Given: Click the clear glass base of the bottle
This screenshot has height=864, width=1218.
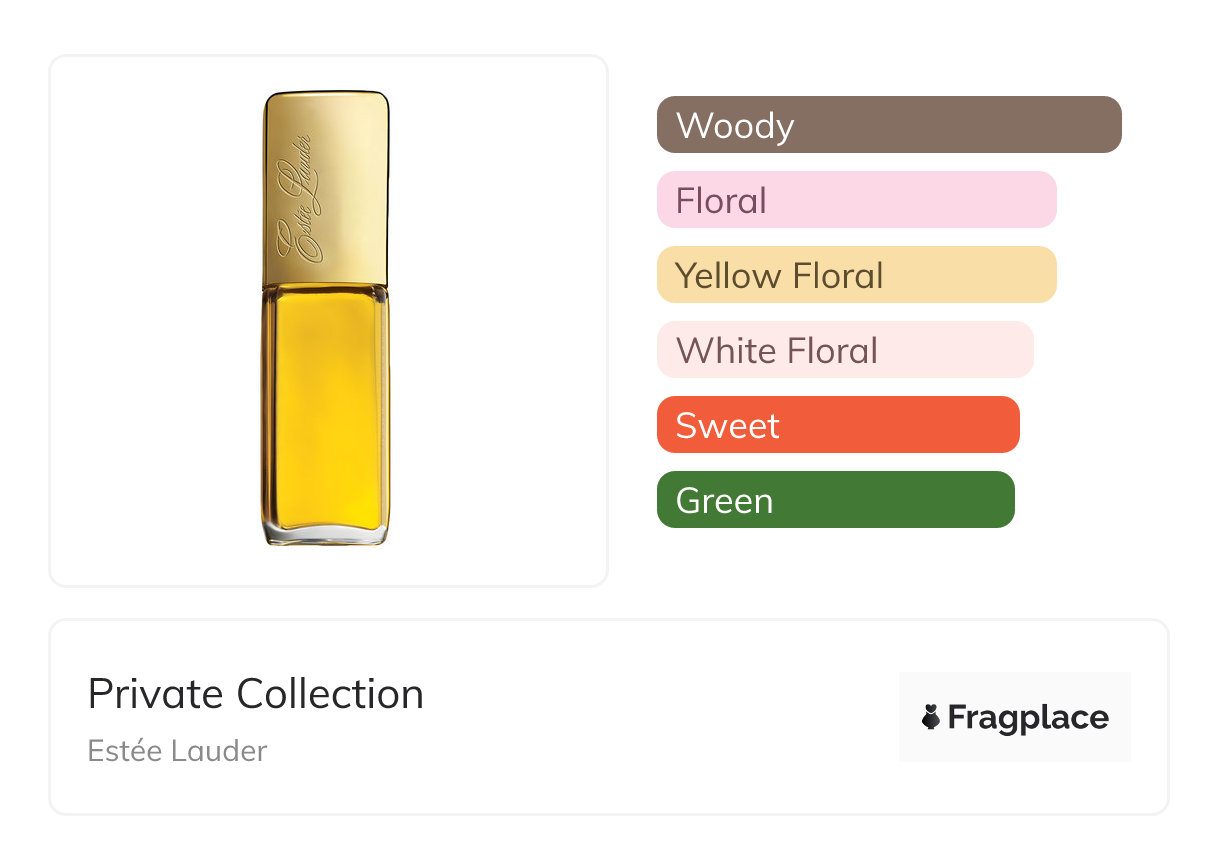Looking at the screenshot, I should (x=326, y=536).
